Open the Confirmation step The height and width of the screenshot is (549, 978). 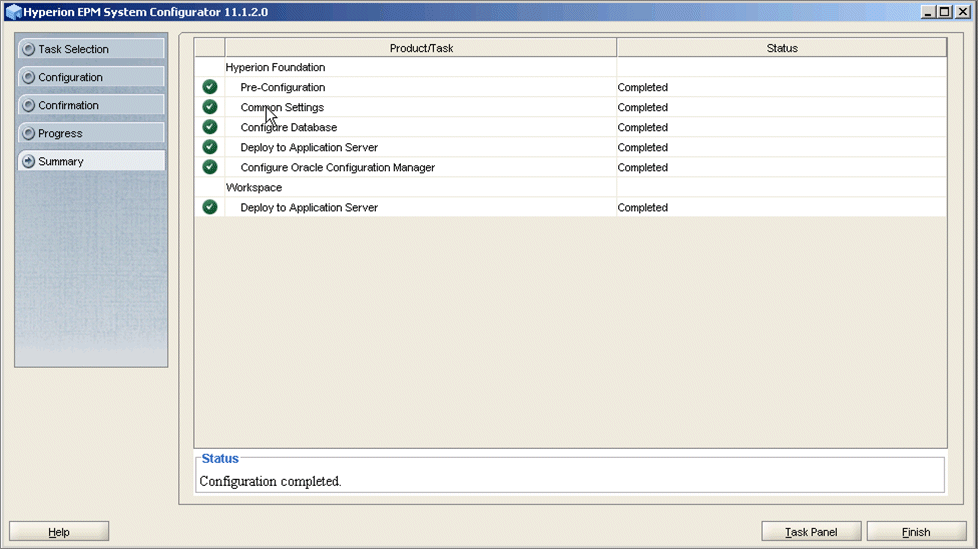click(91, 105)
